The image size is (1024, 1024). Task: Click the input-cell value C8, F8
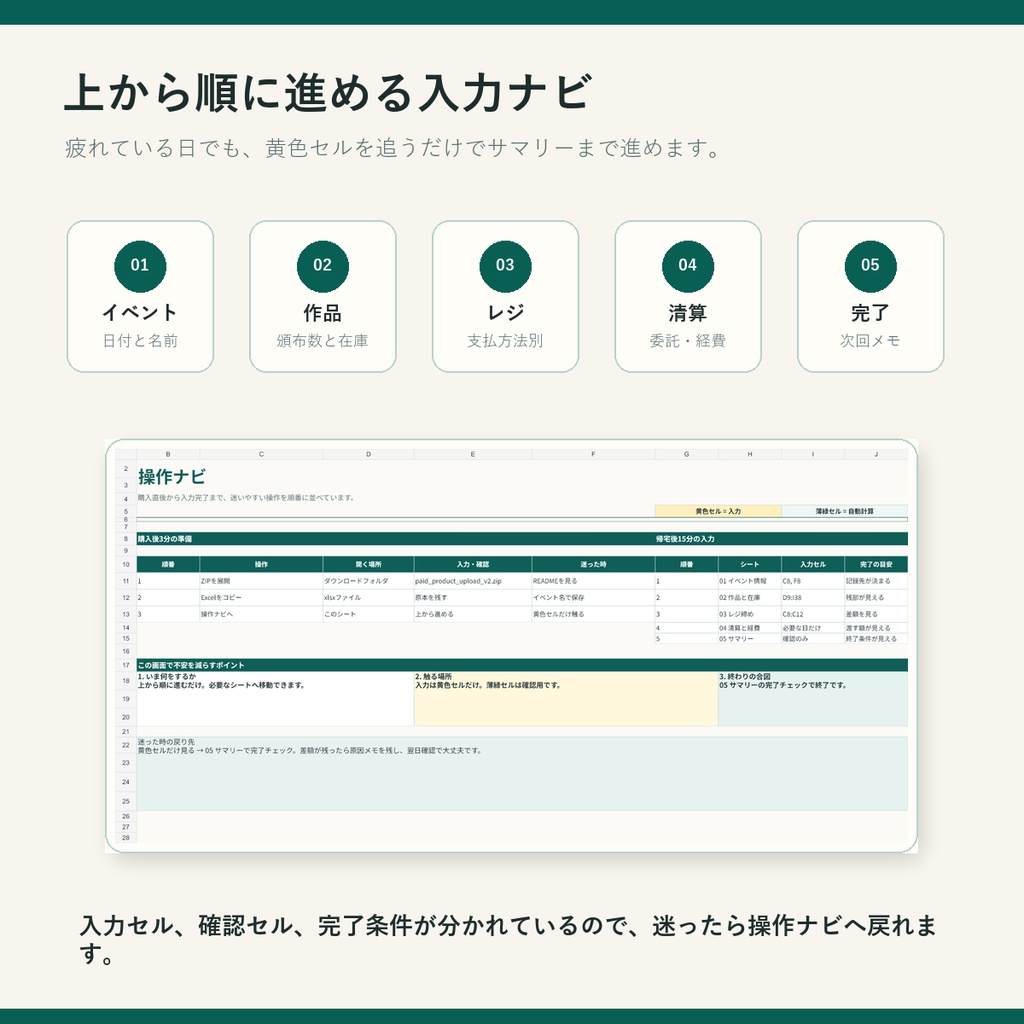pyautogui.click(x=812, y=581)
